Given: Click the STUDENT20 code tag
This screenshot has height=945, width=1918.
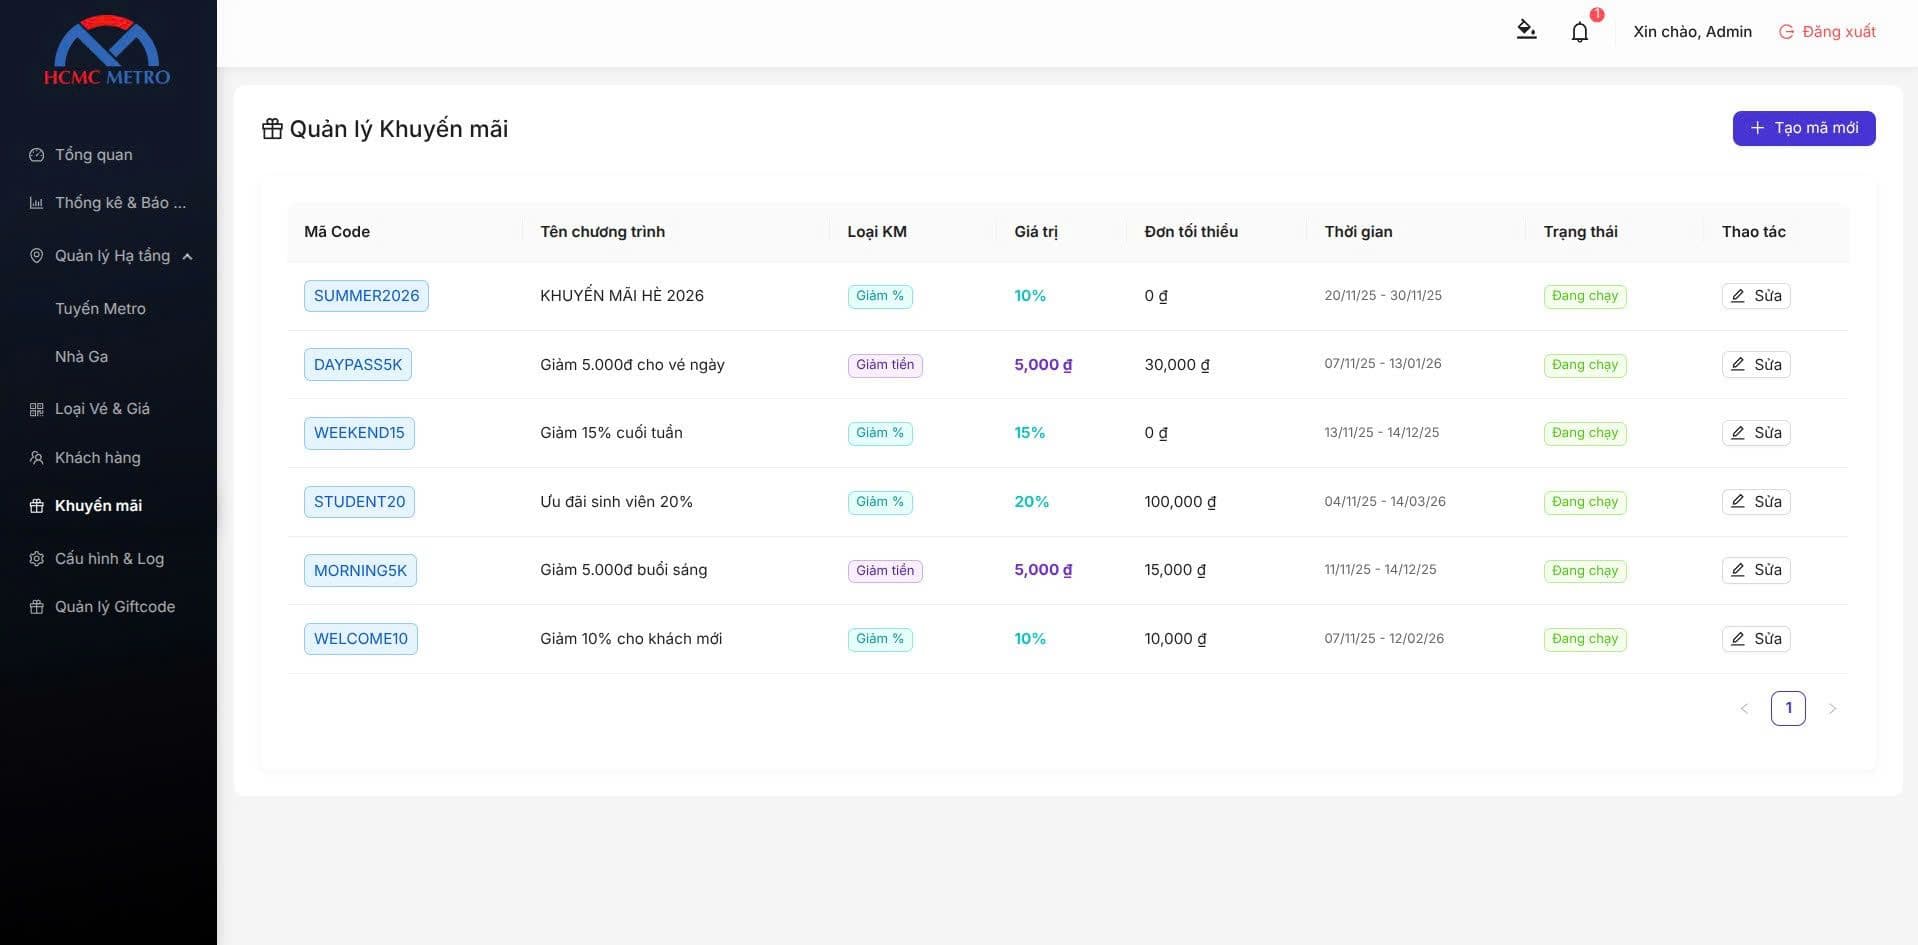Looking at the screenshot, I should (x=359, y=502).
